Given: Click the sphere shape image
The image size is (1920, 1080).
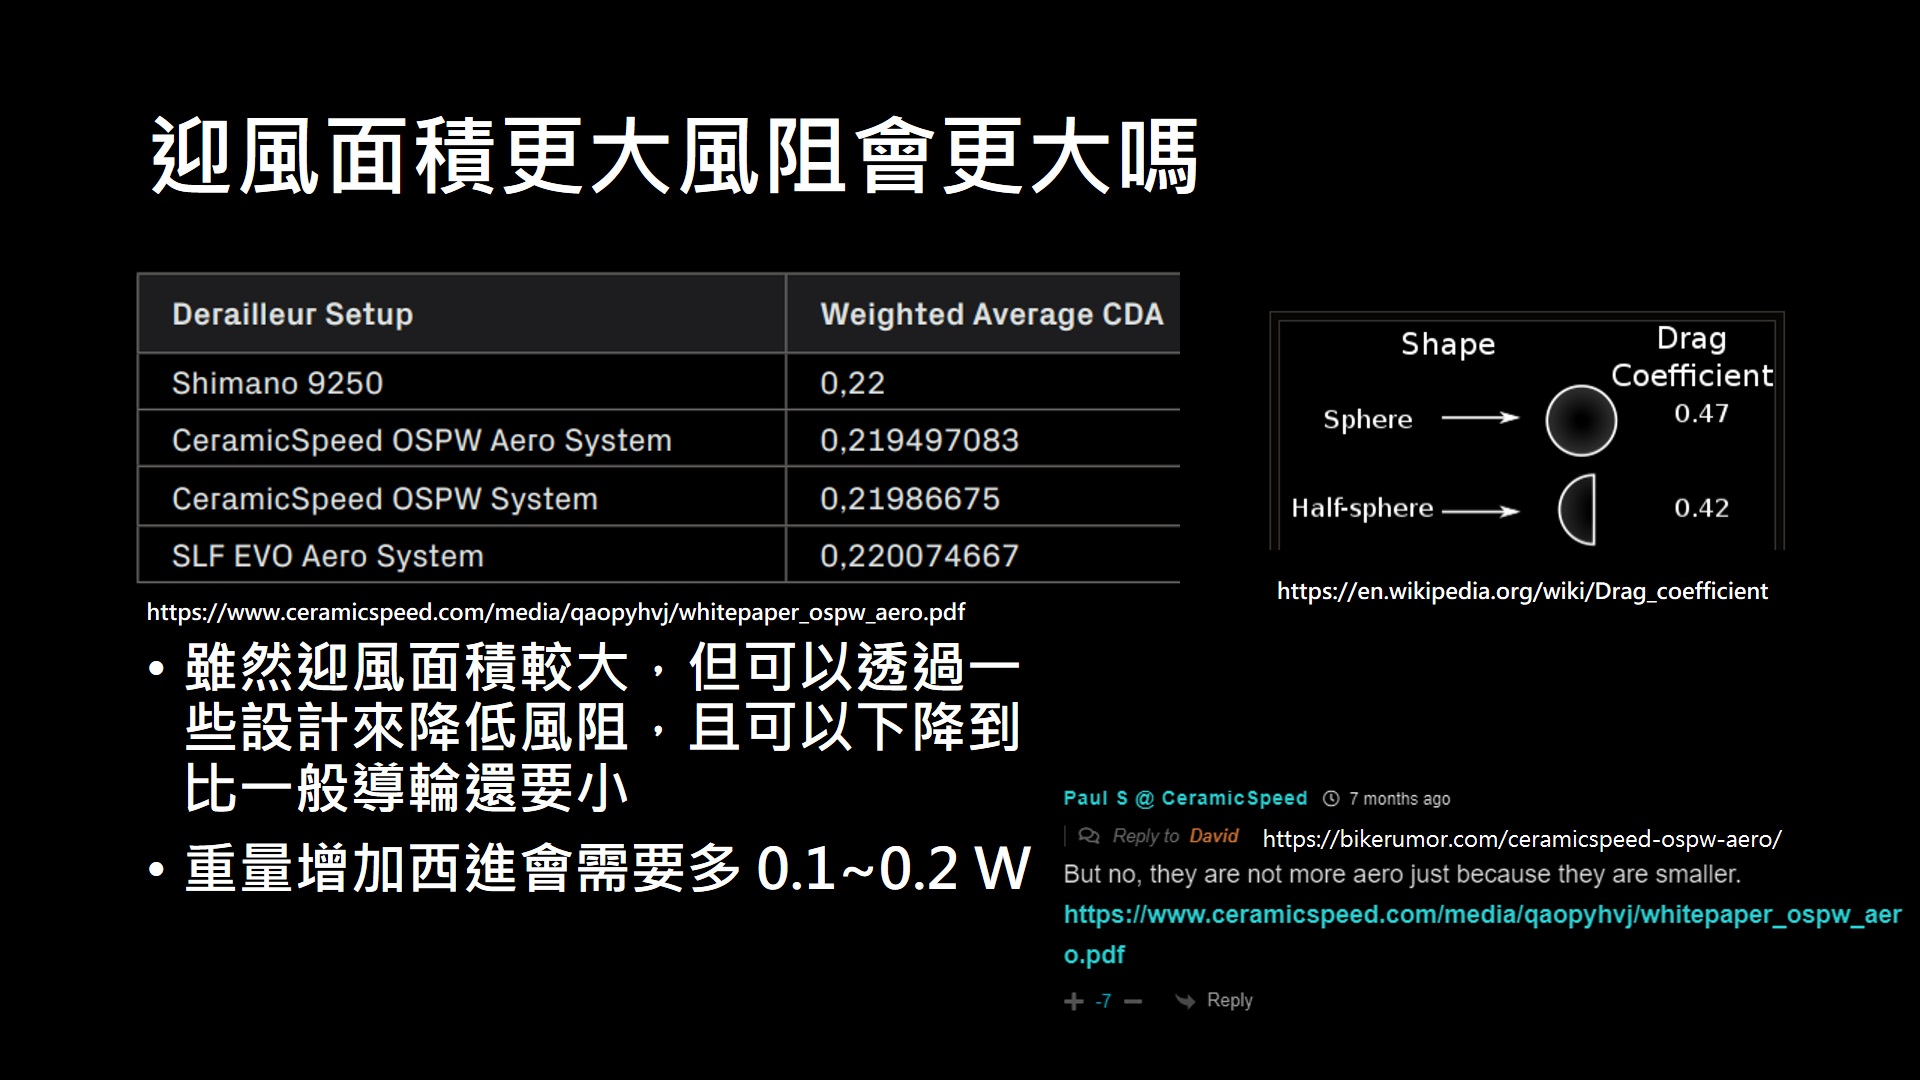Looking at the screenshot, I should [x=1581, y=420].
